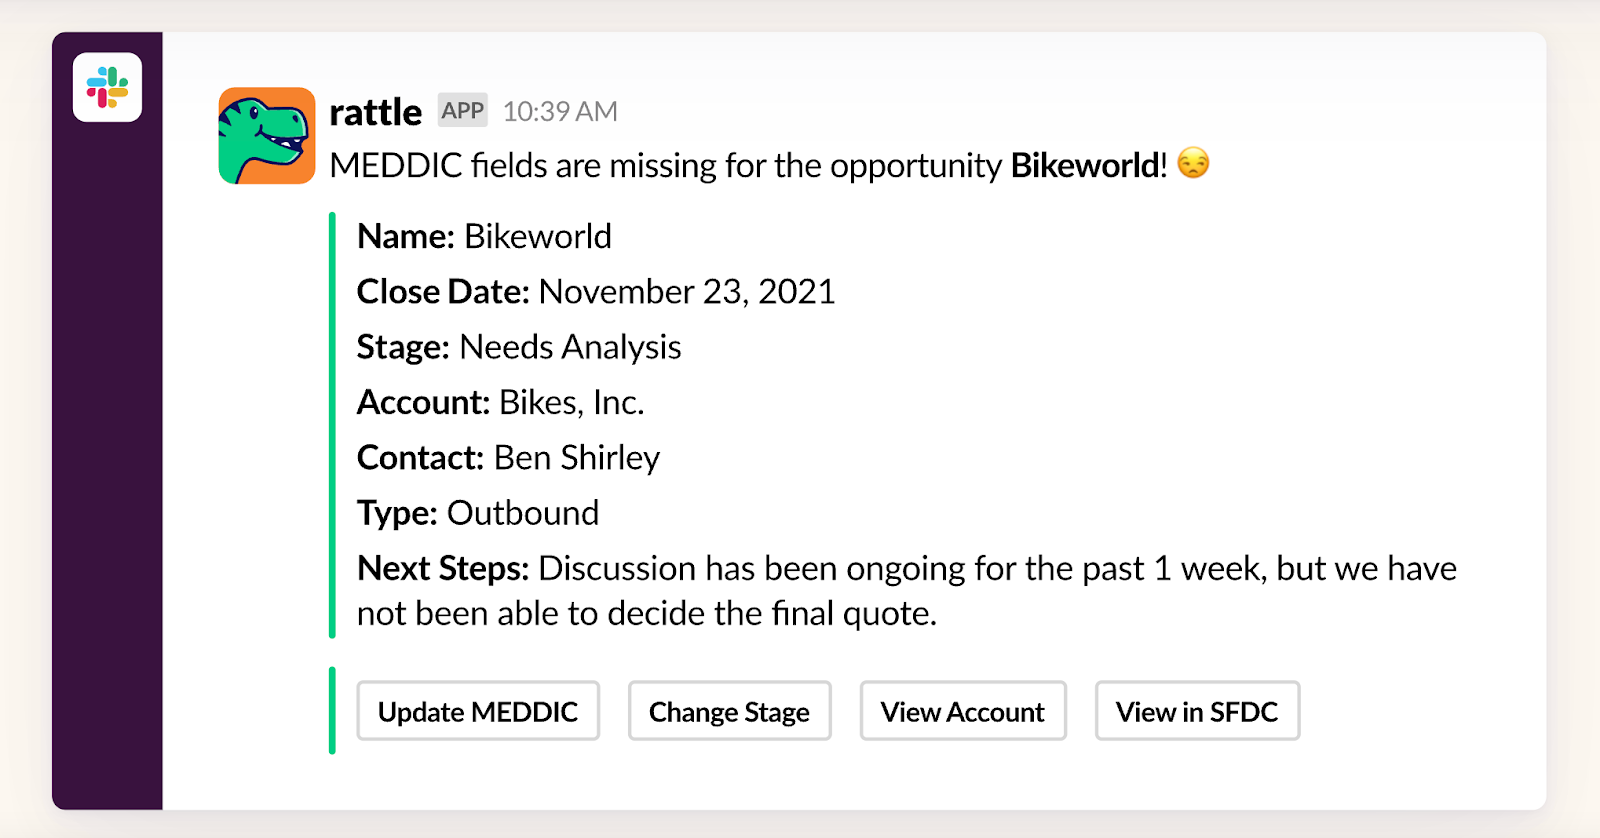The height and width of the screenshot is (838, 1600).
Task: Open View Account button
Action: point(962,711)
